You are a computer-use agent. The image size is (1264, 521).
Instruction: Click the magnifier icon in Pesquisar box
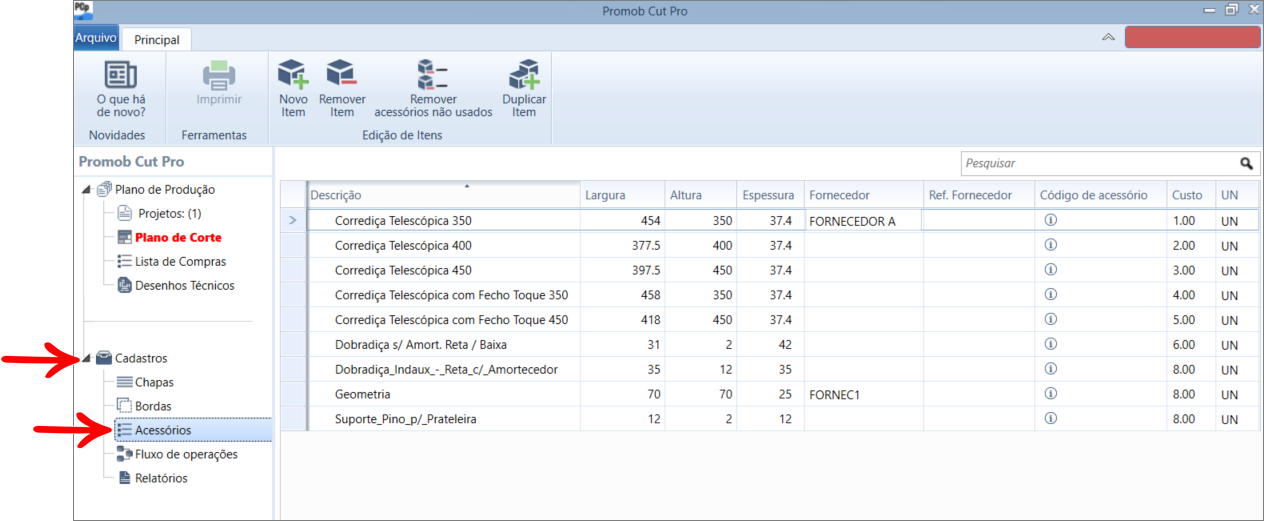point(1246,163)
